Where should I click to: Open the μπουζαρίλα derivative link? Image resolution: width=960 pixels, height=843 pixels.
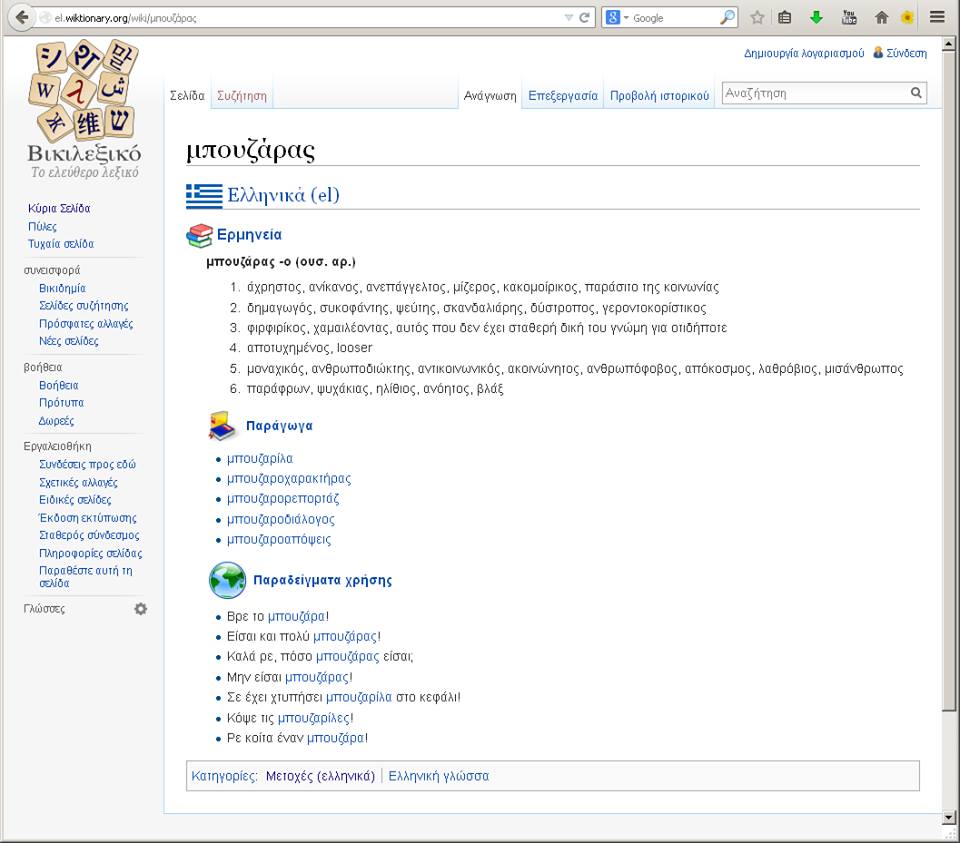point(260,459)
